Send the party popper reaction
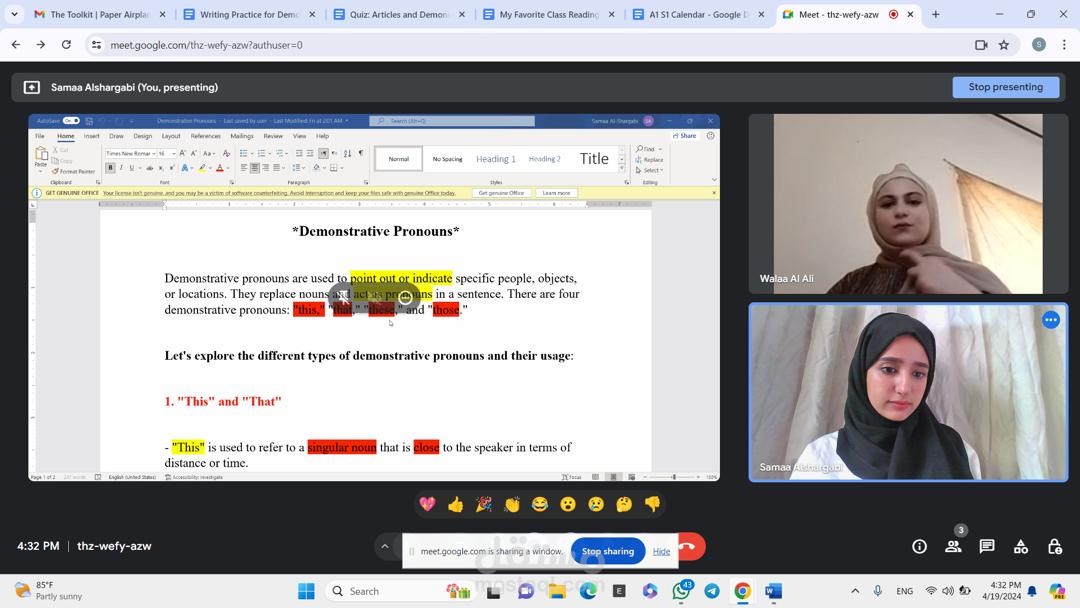 pyautogui.click(x=484, y=505)
